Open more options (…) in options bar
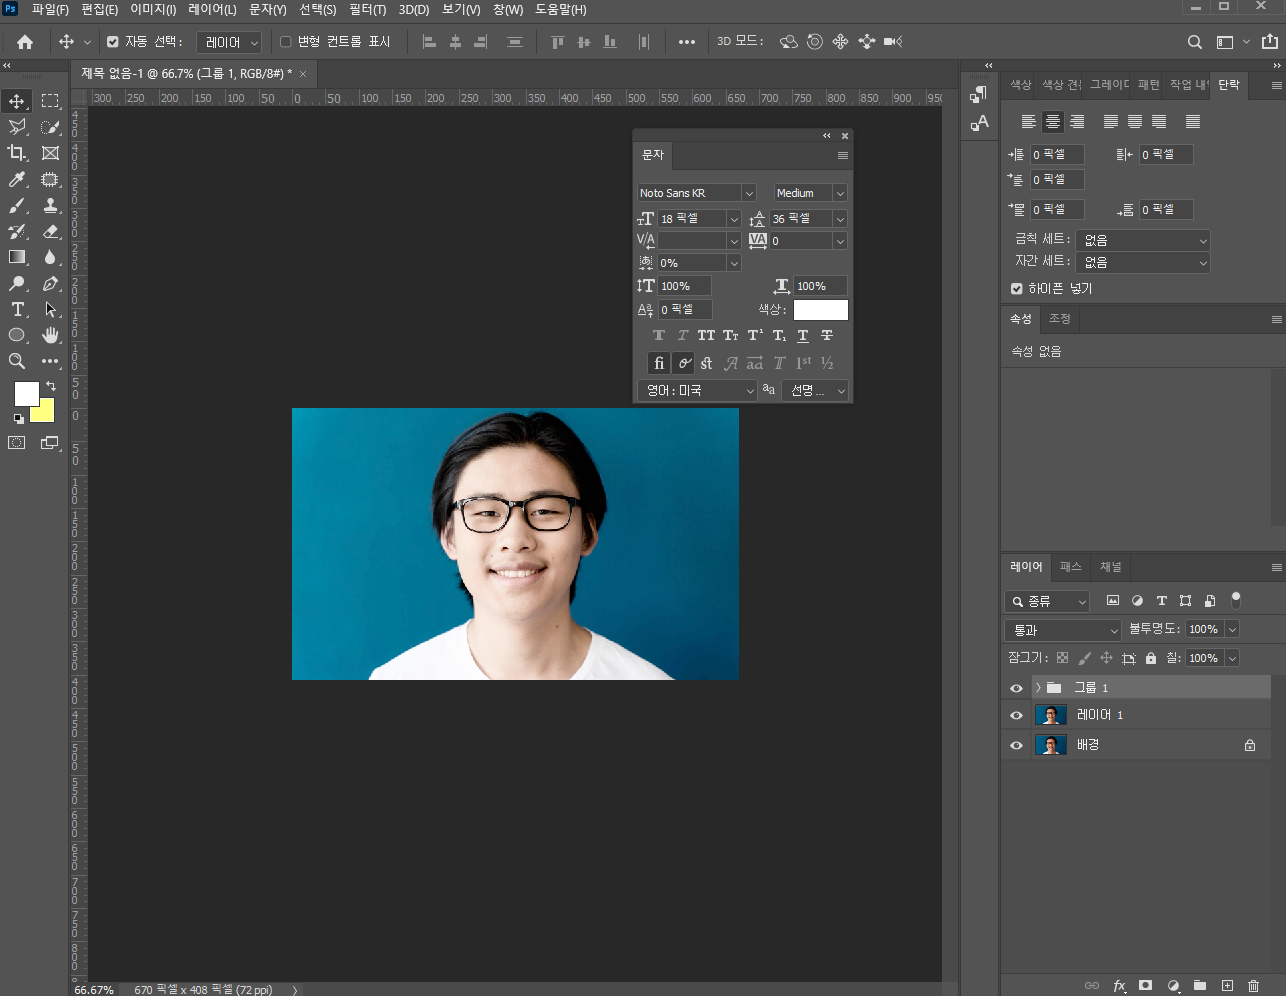 point(687,42)
